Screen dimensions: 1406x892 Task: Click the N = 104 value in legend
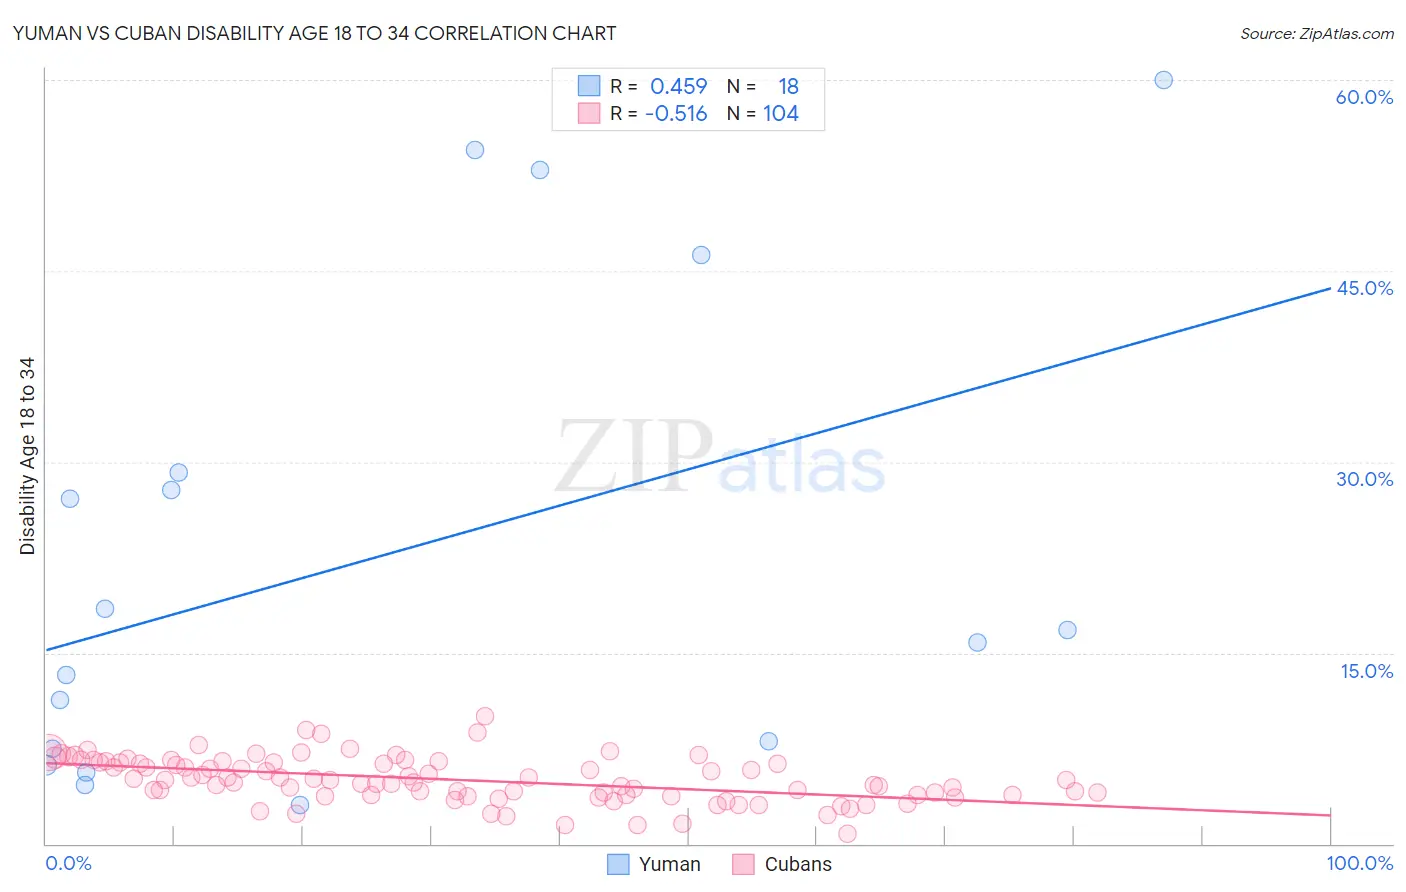[762, 113]
